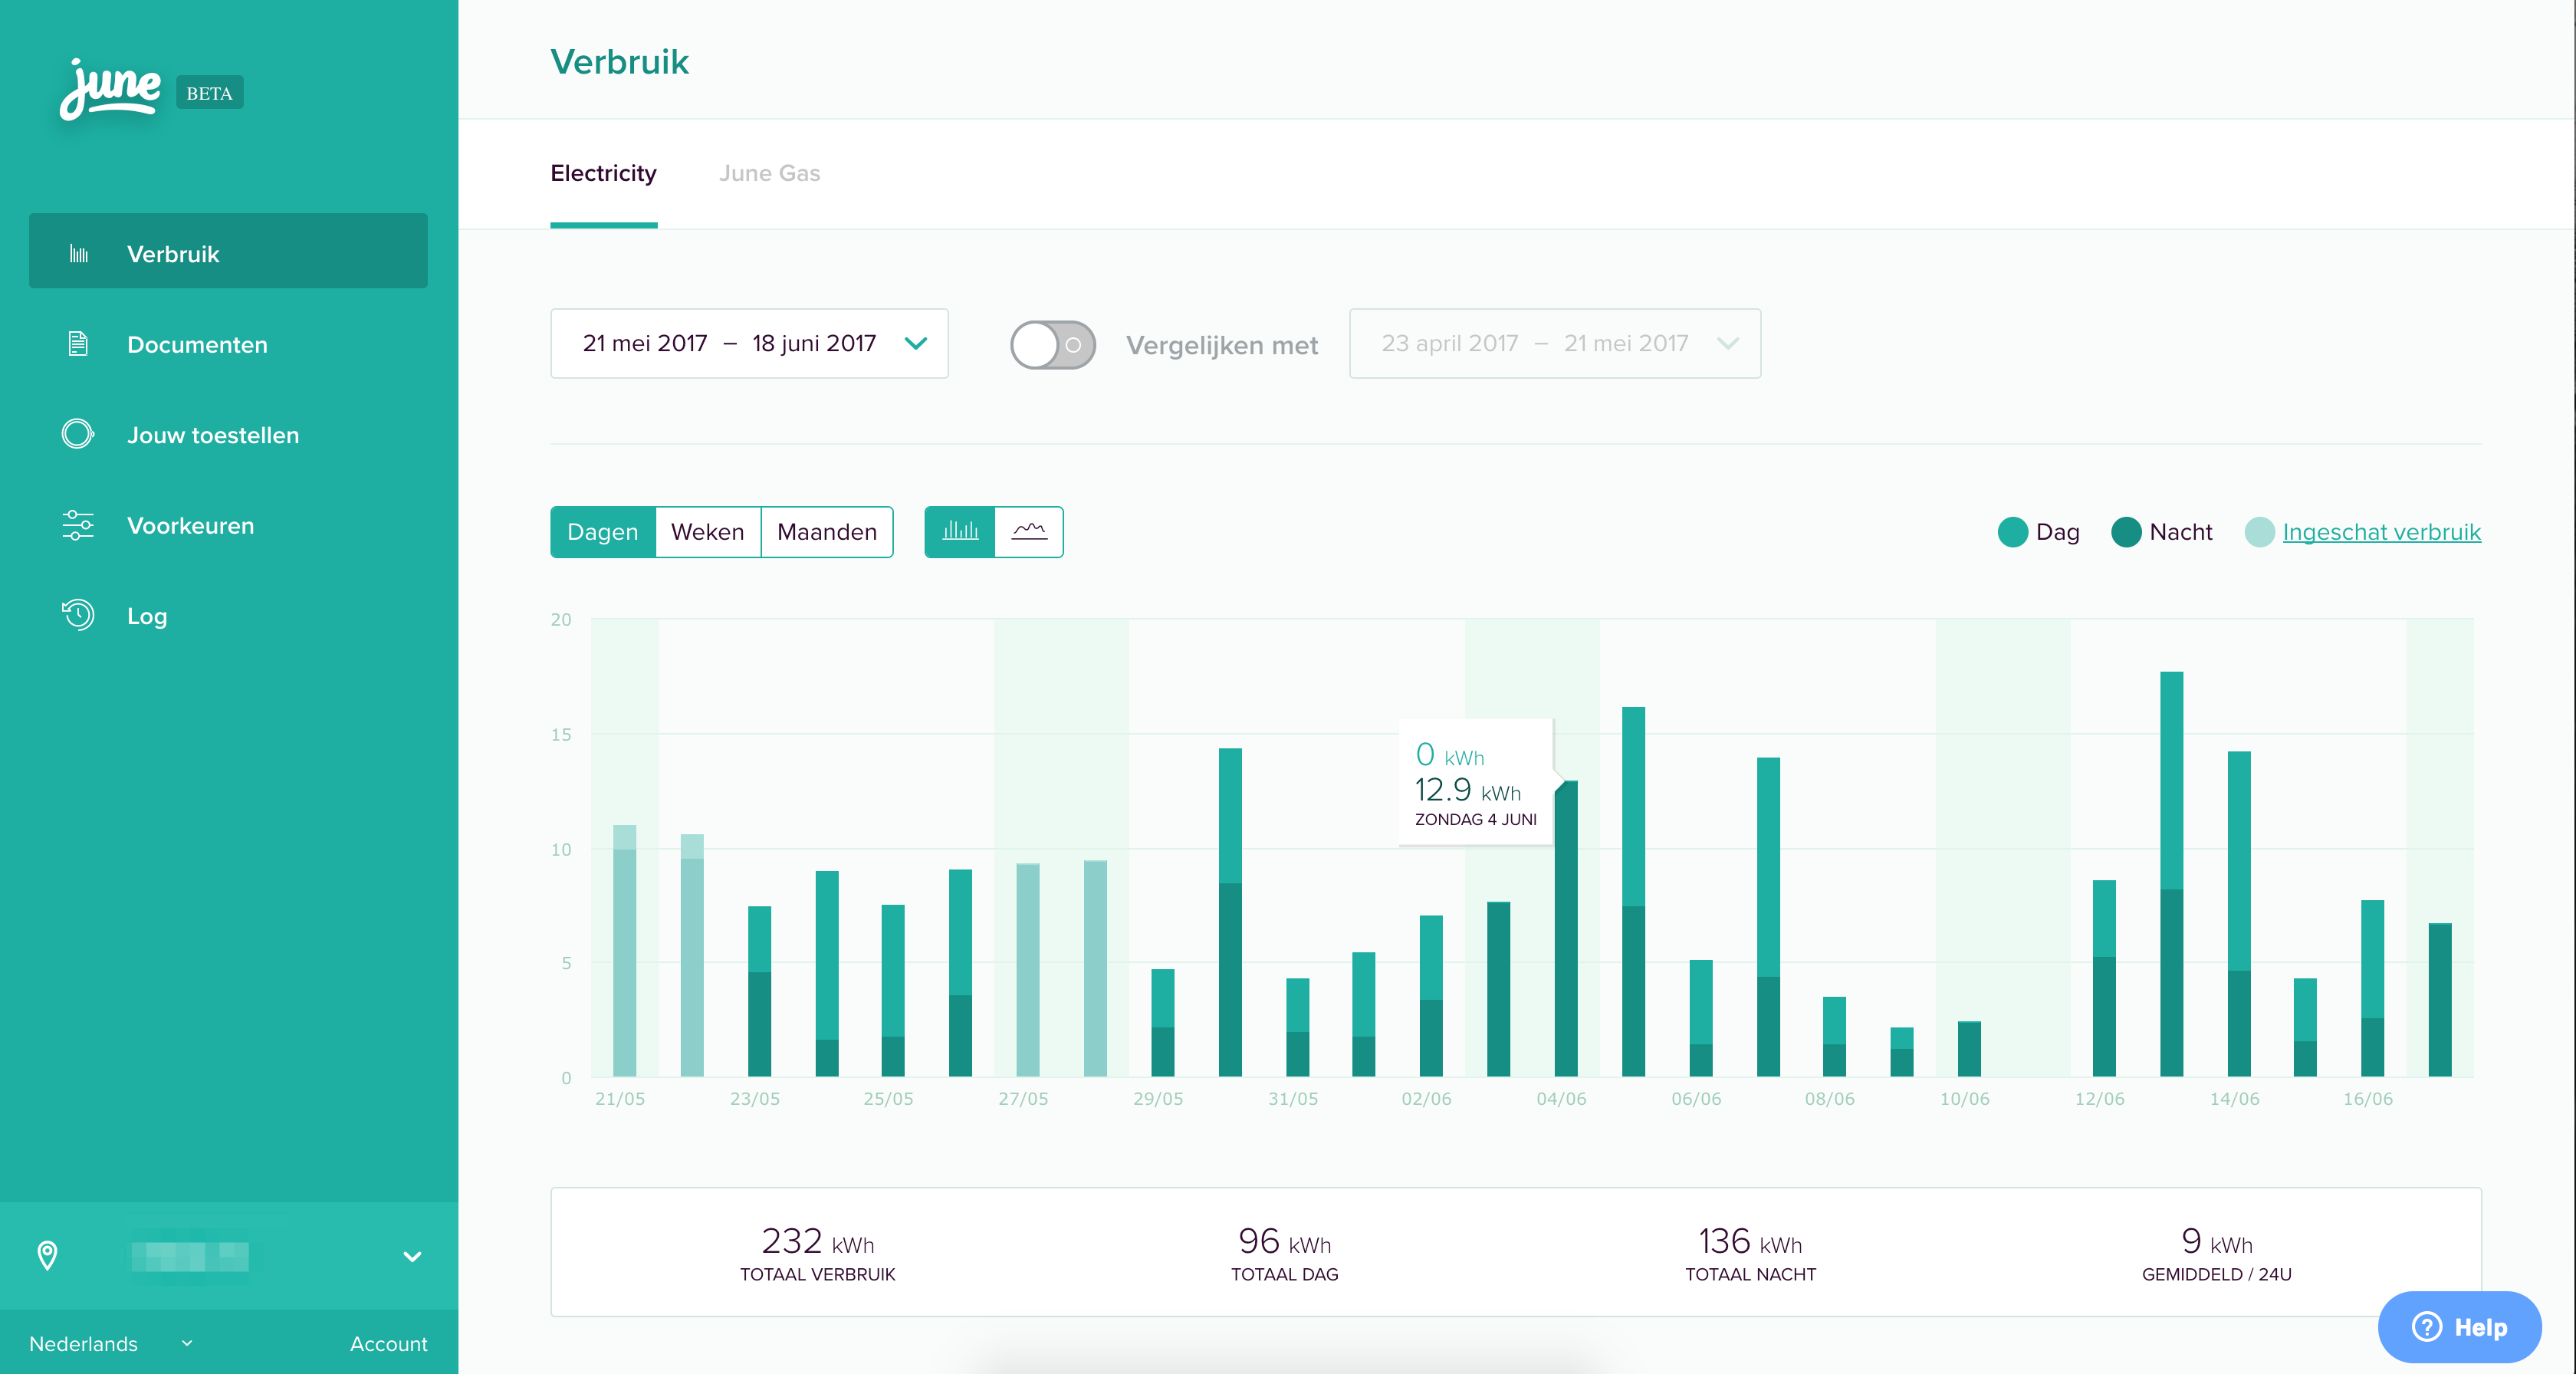Switch to bar chart view icon
This screenshot has height=1374, width=2576.
point(959,531)
